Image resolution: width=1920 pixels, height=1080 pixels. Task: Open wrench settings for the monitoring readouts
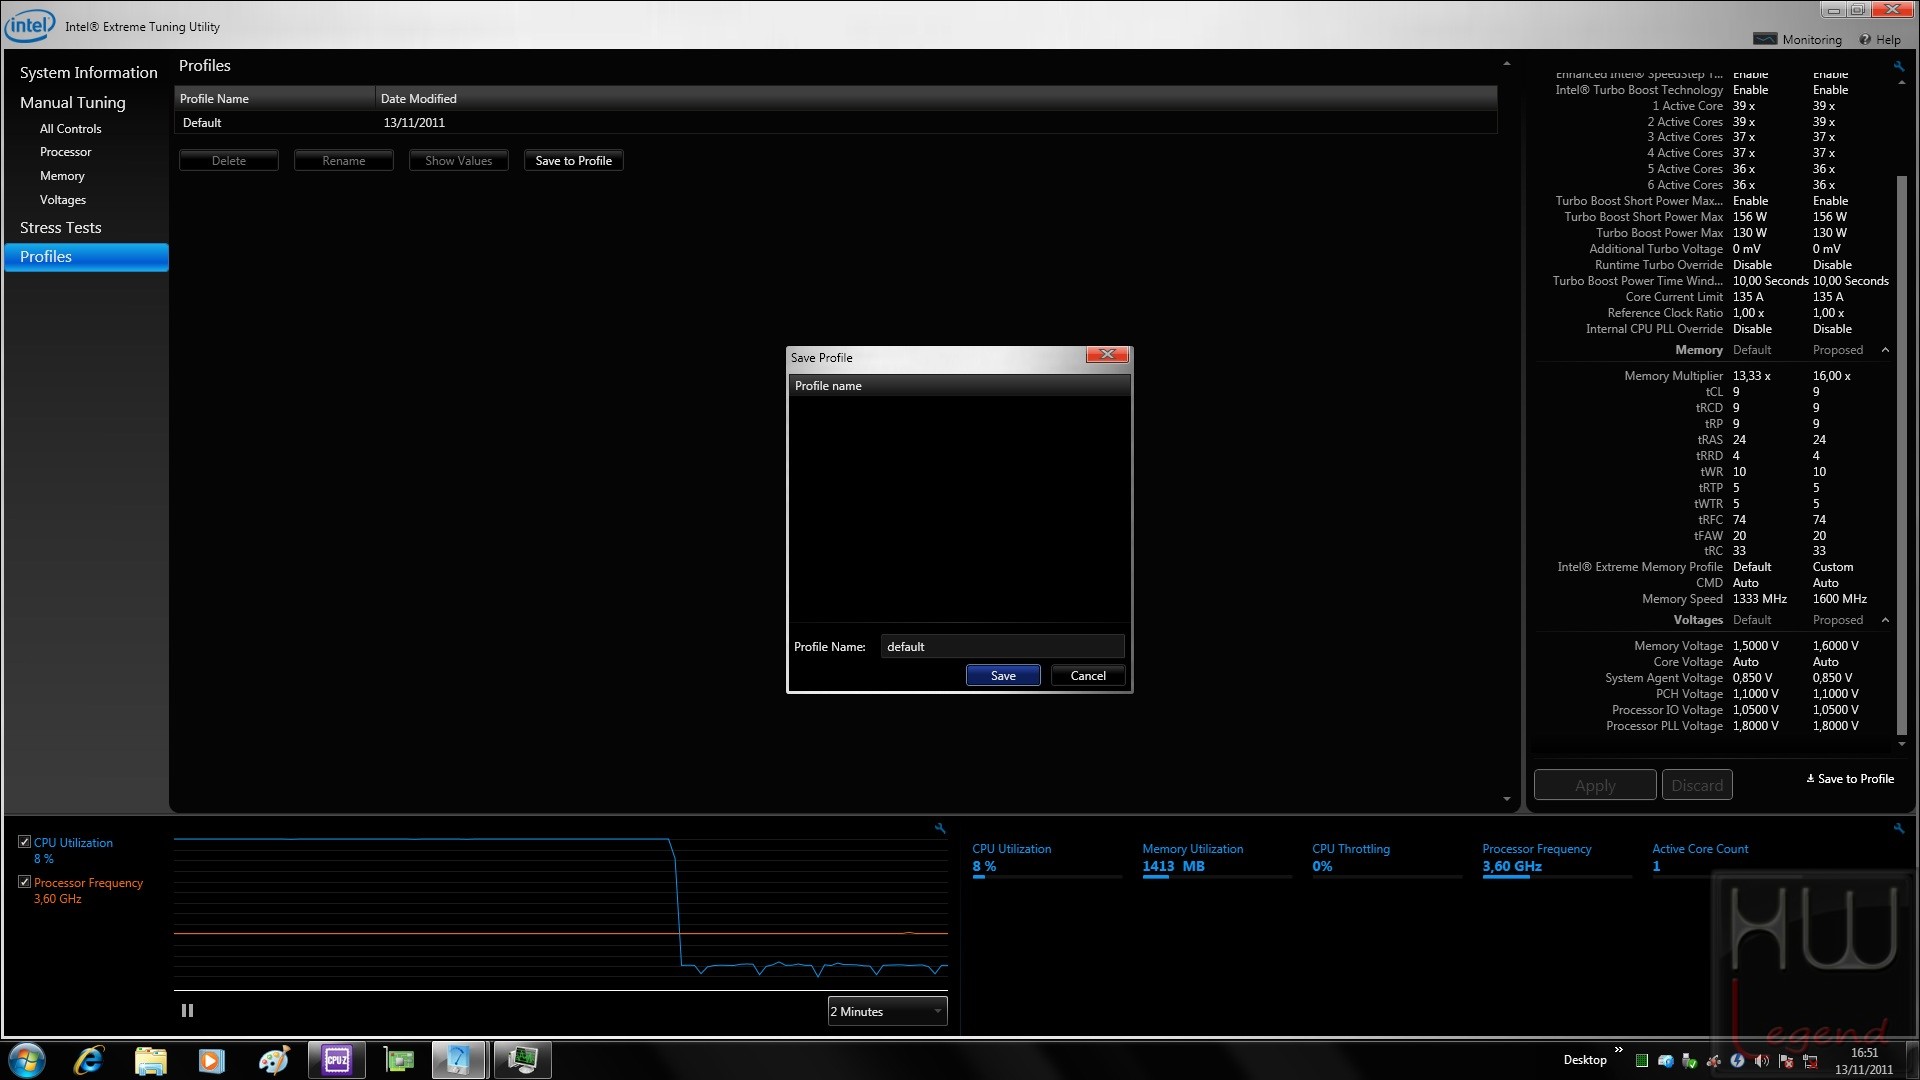(1898, 828)
